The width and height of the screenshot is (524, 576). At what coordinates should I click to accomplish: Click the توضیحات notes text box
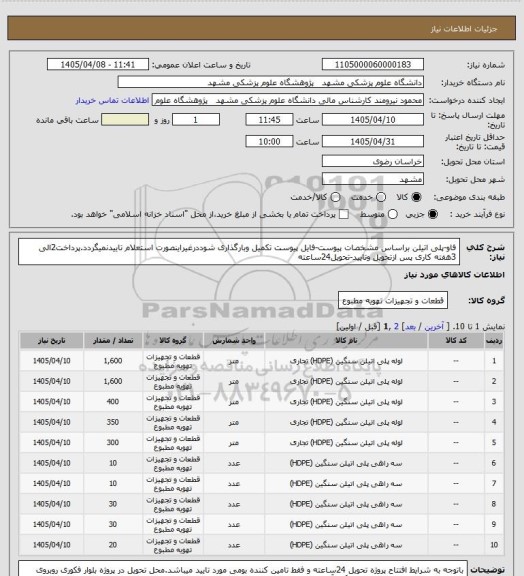click(243, 568)
